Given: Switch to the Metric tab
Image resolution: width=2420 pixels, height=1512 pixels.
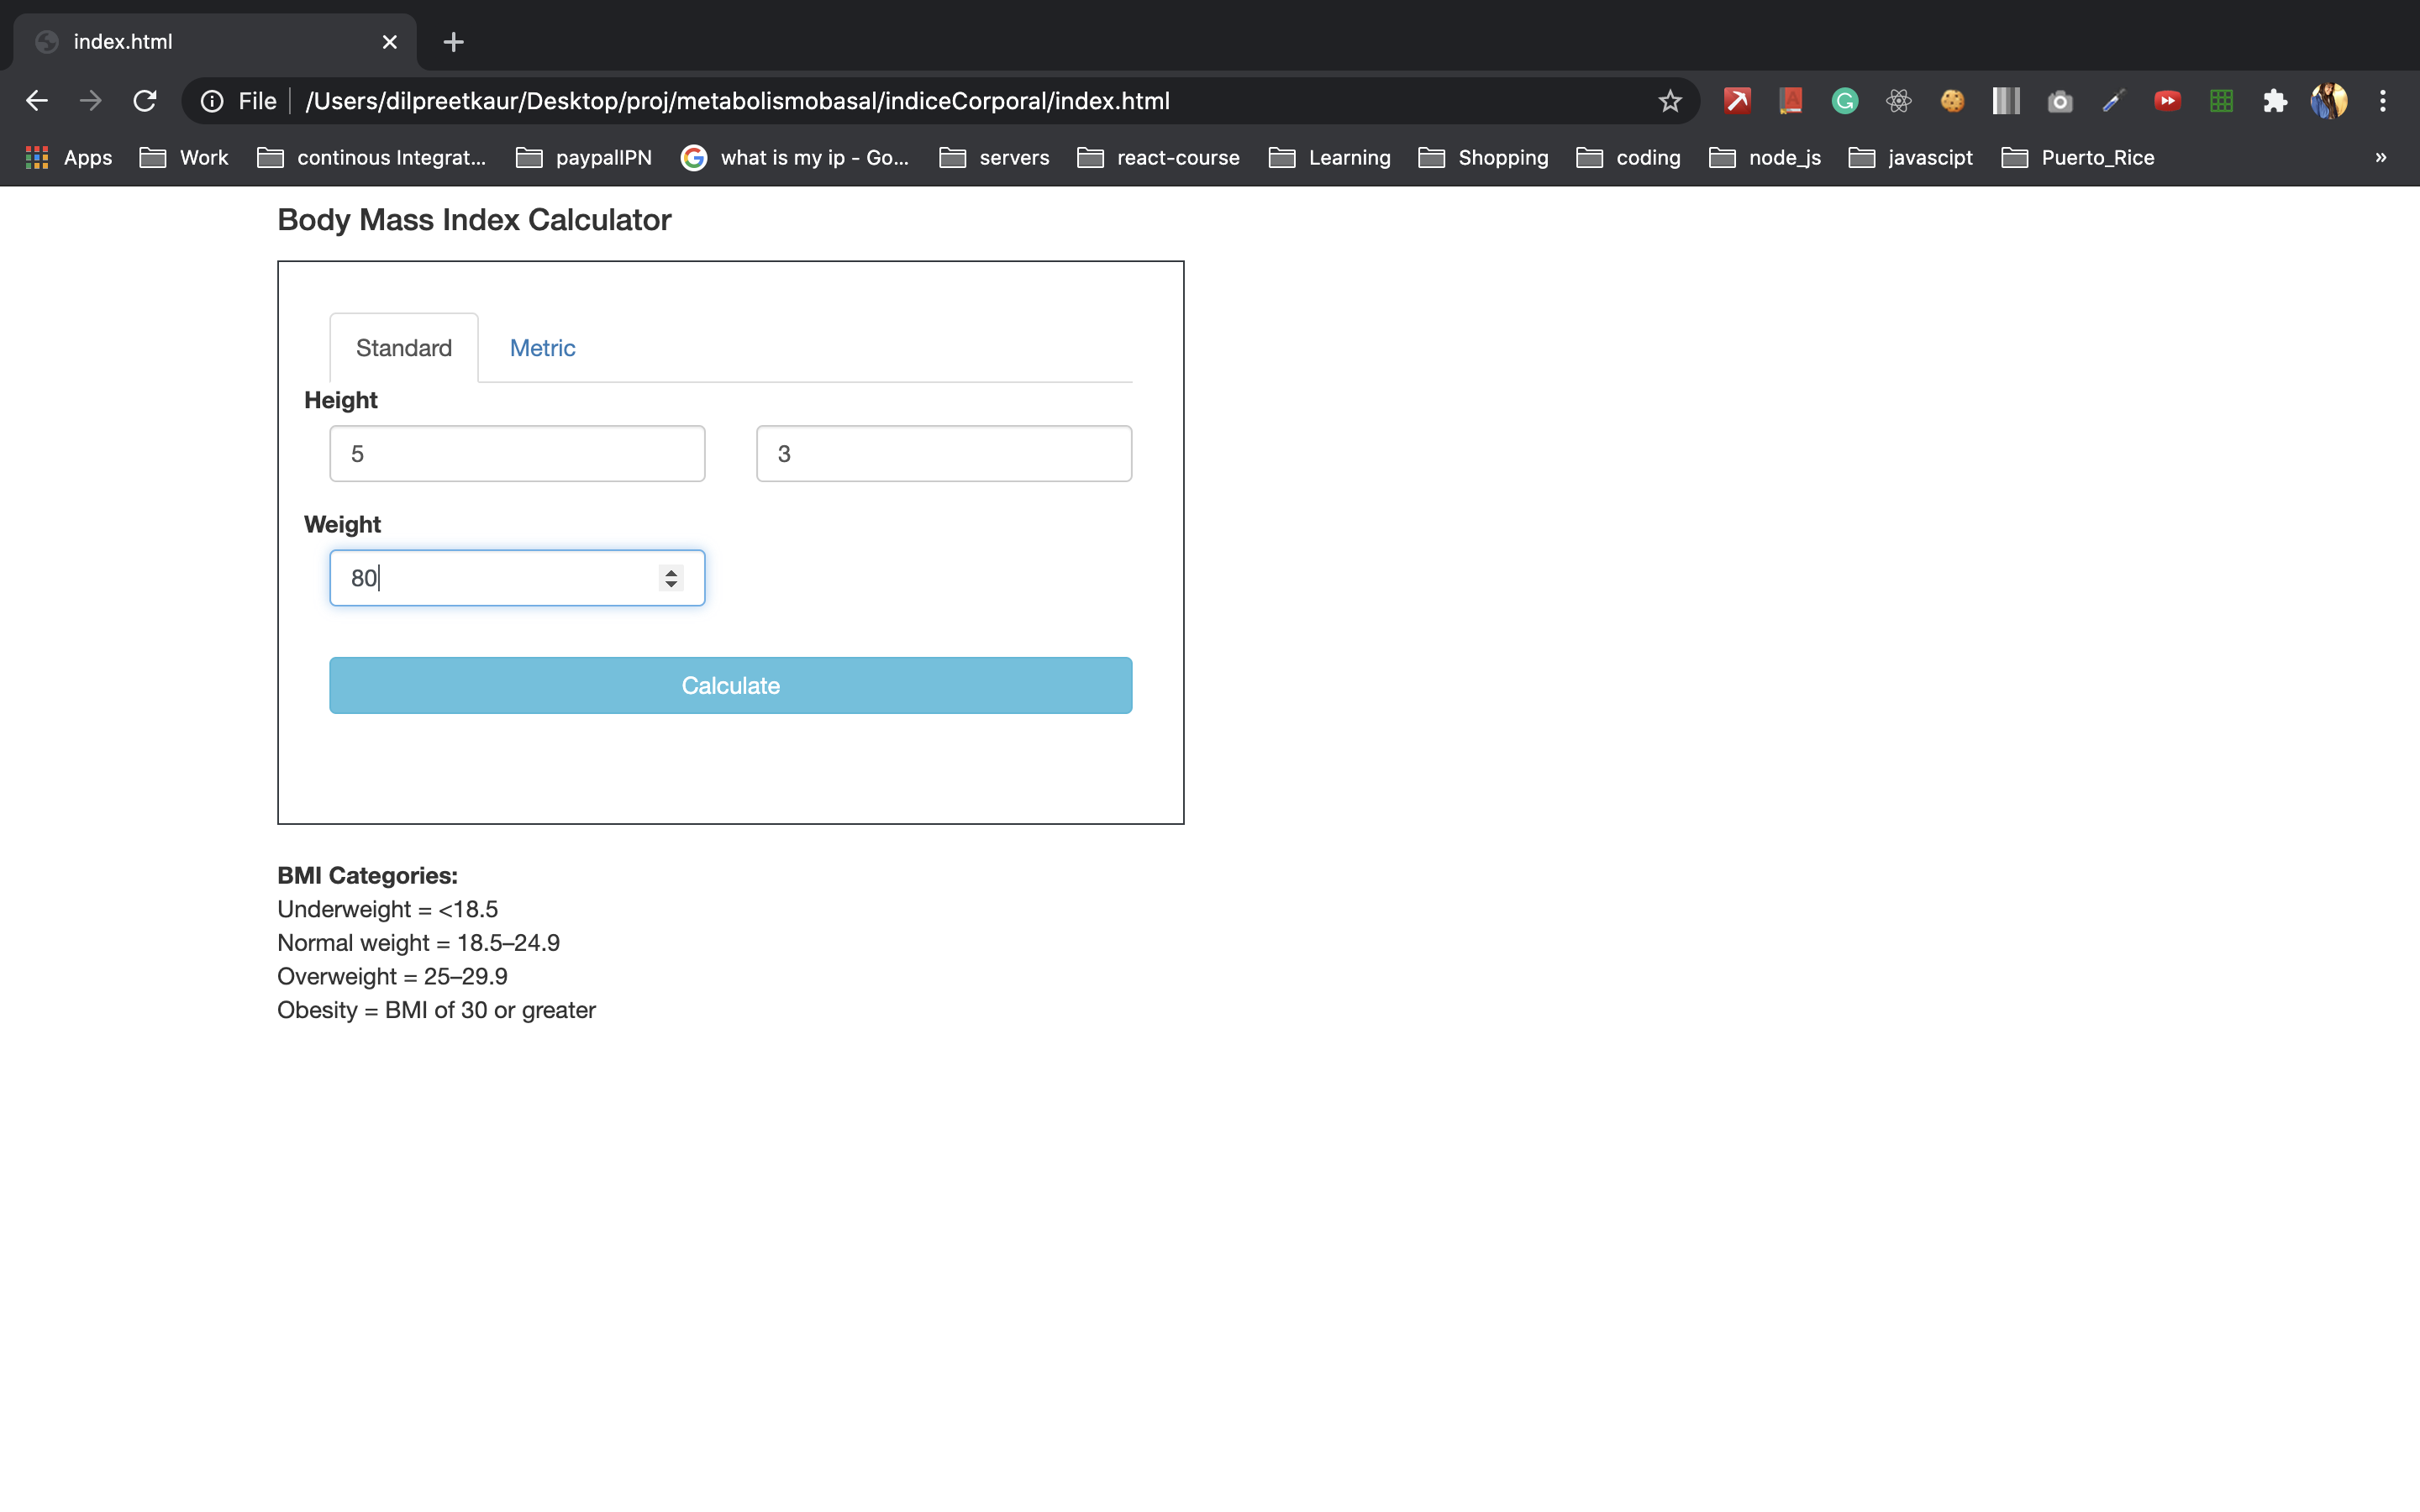Looking at the screenshot, I should (543, 347).
